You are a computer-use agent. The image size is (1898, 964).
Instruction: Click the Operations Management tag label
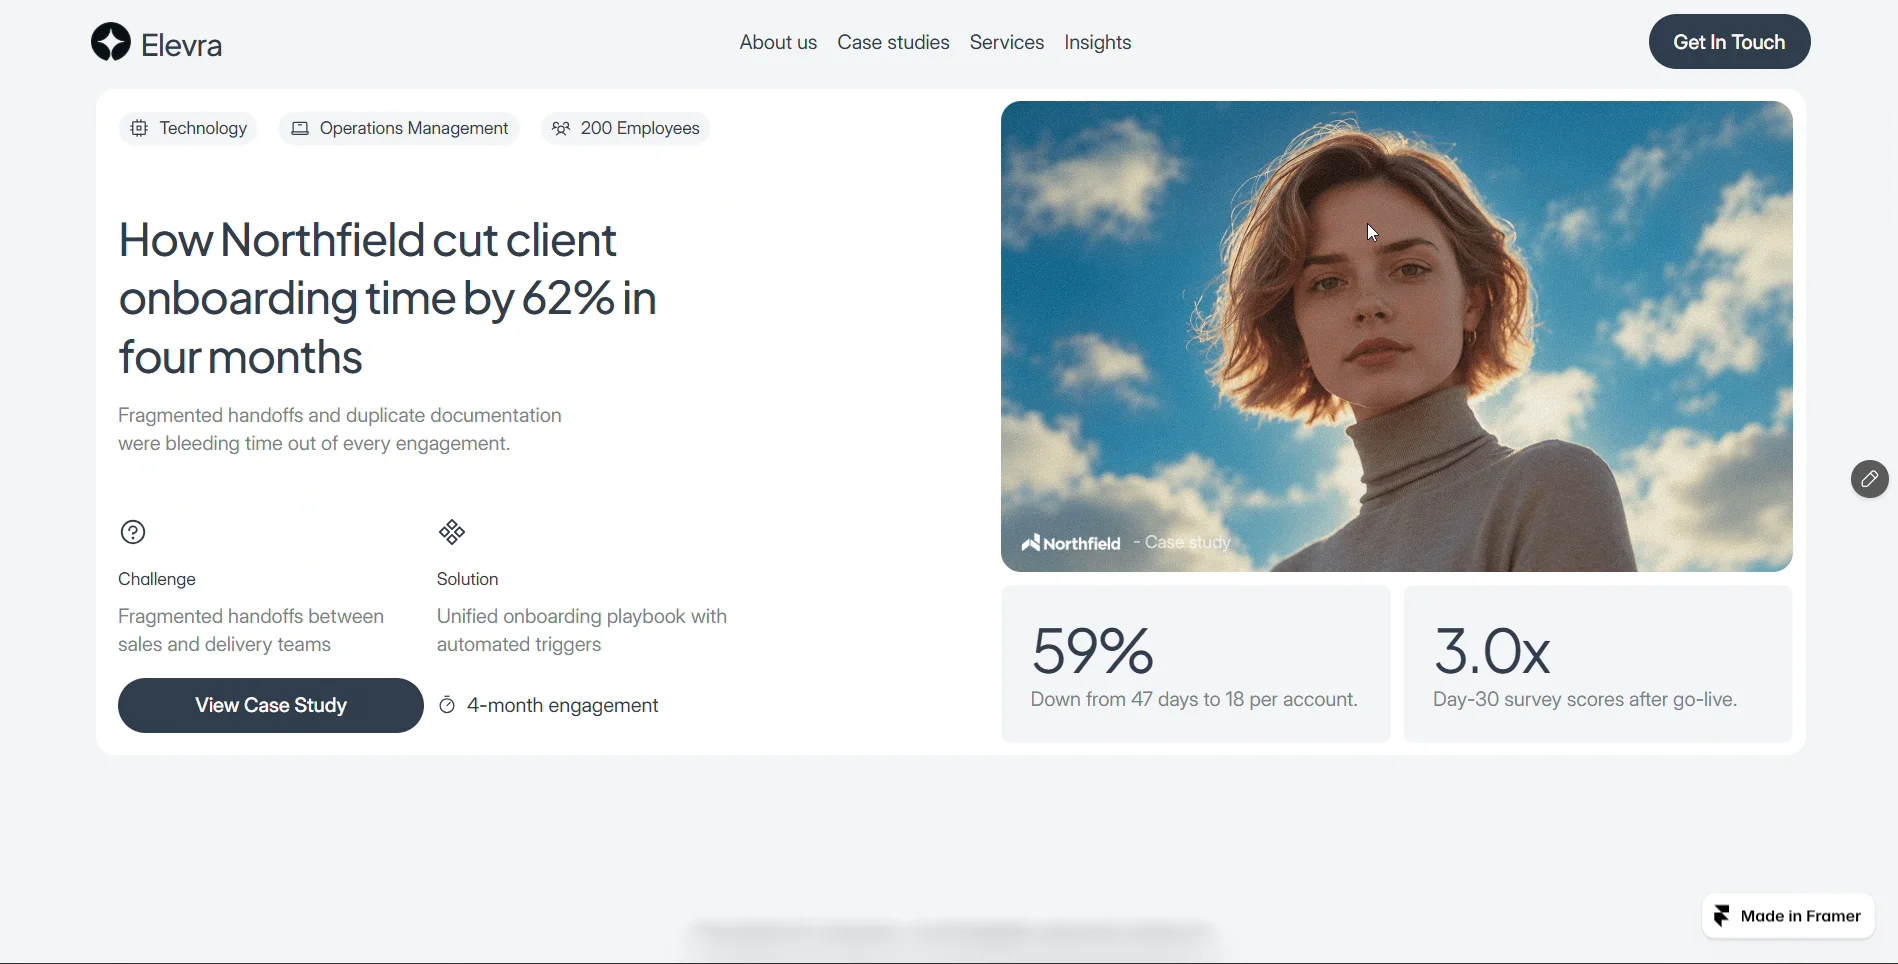(x=414, y=128)
